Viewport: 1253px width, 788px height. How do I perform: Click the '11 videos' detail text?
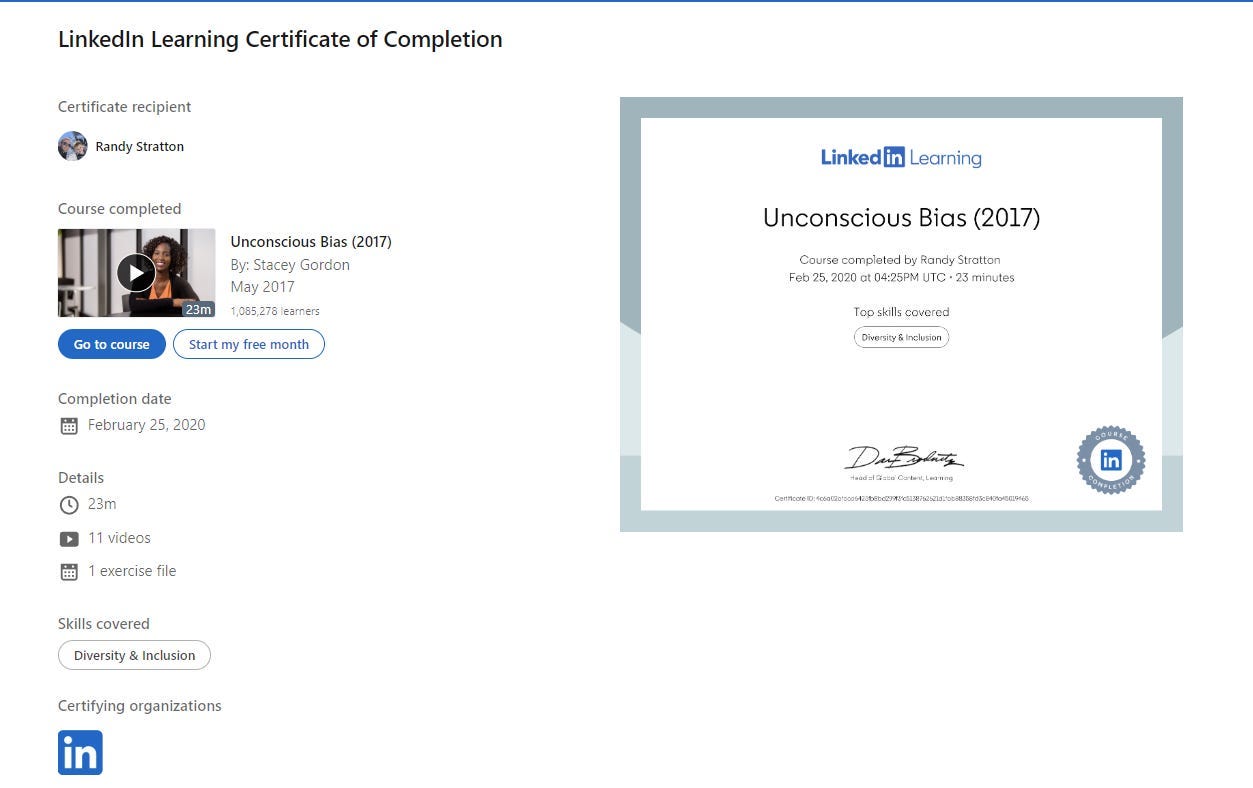click(x=119, y=538)
